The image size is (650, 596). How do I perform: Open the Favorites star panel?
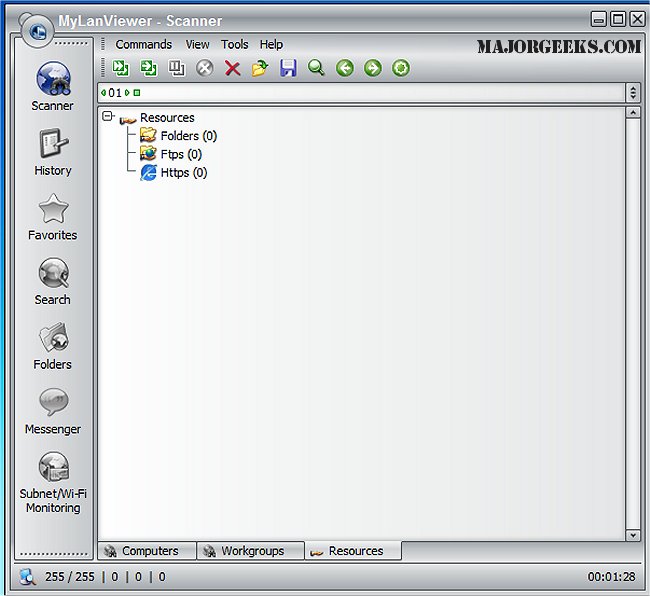(53, 217)
